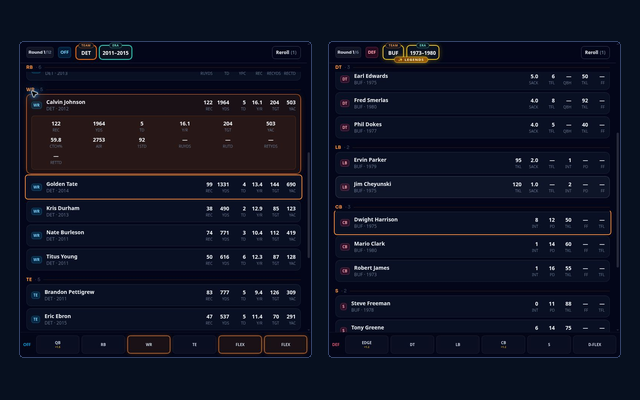The image size is (640, 400).
Task: Open the 2011-2015 era selector
Action: (x=116, y=53)
